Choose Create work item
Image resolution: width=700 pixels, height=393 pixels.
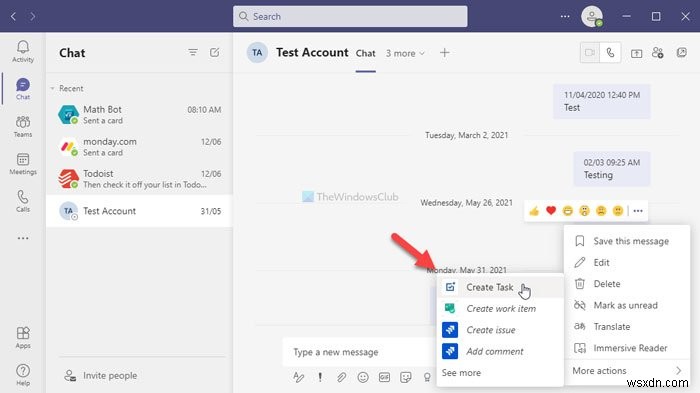click(x=500, y=309)
